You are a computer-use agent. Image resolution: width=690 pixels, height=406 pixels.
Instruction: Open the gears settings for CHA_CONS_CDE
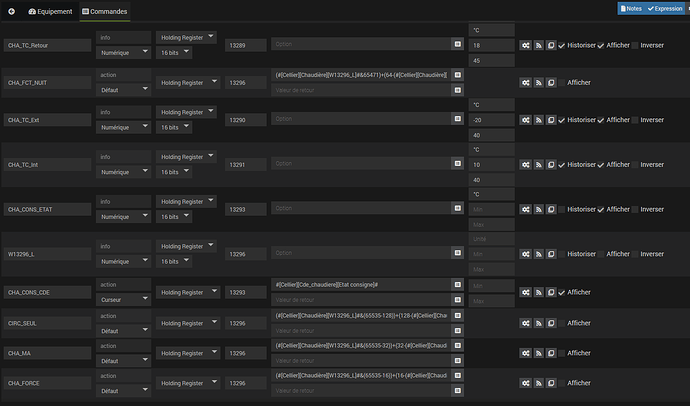click(x=525, y=292)
